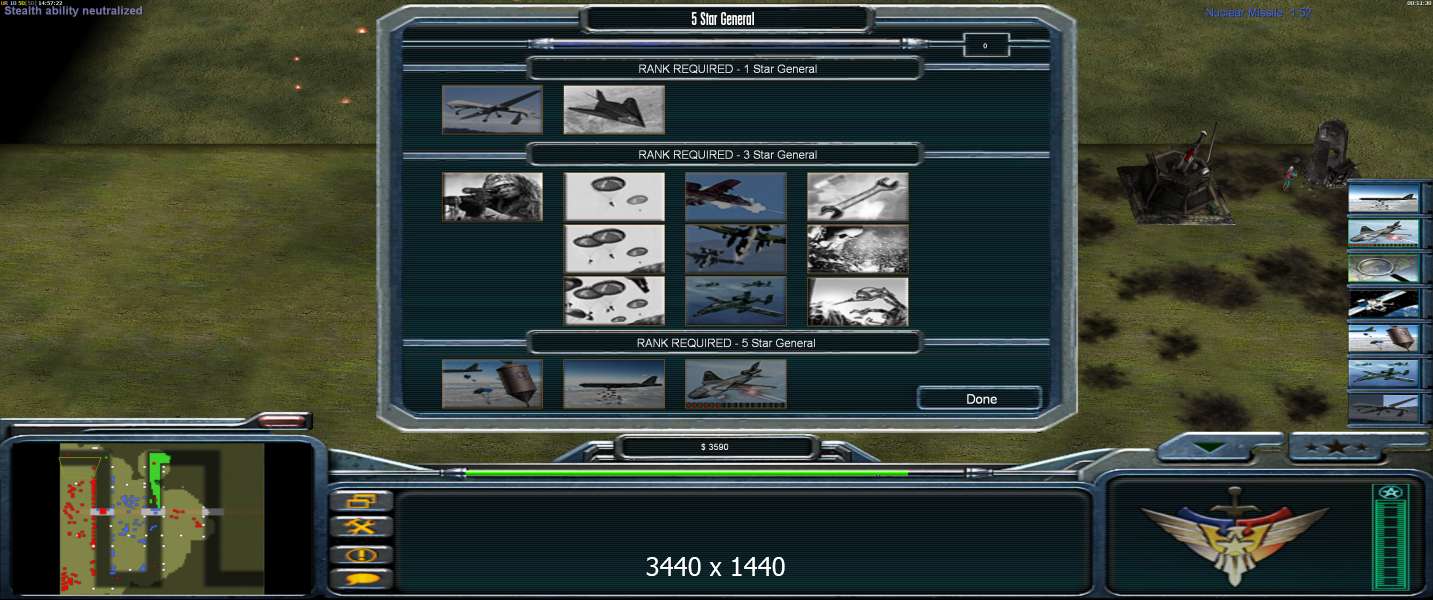Image resolution: width=1433 pixels, height=600 pixels.
Task: Click "RANK REQUIRED - 3 Star General" header
Action: pyautogui.click(x=727, y=155)
